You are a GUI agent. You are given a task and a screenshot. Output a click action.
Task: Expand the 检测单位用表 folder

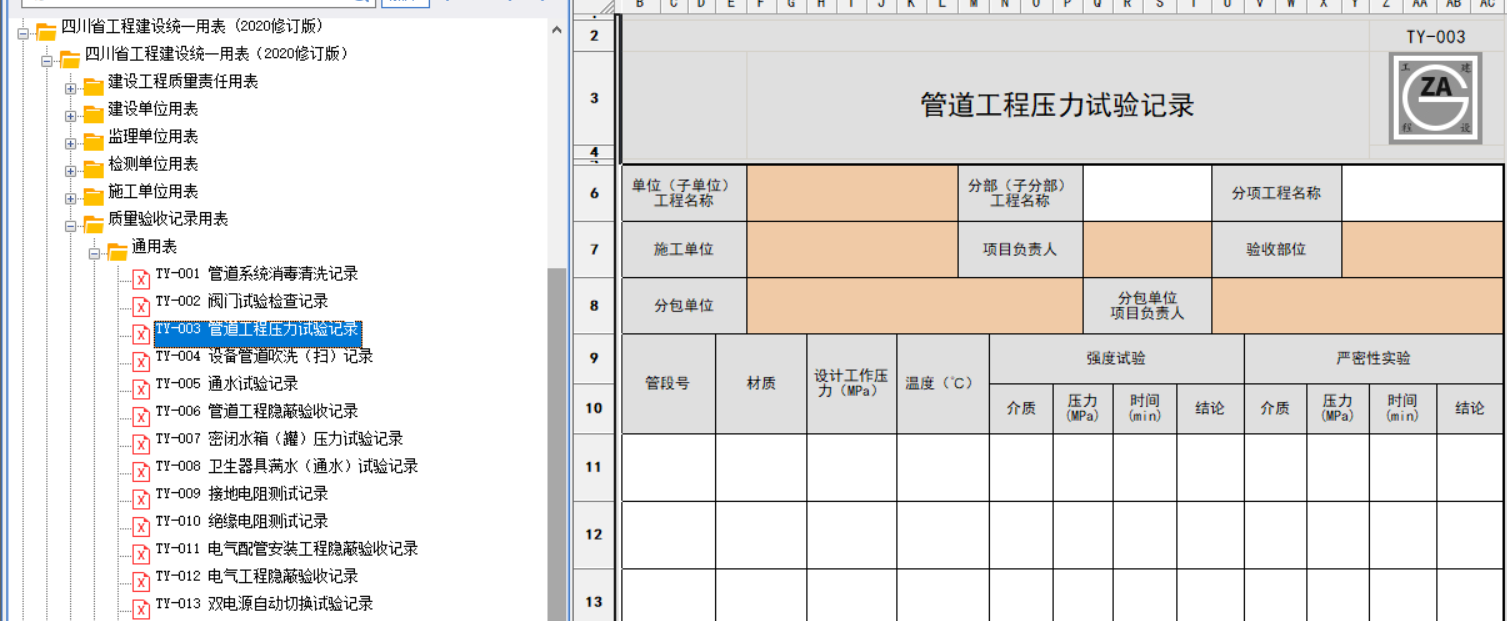70,171
